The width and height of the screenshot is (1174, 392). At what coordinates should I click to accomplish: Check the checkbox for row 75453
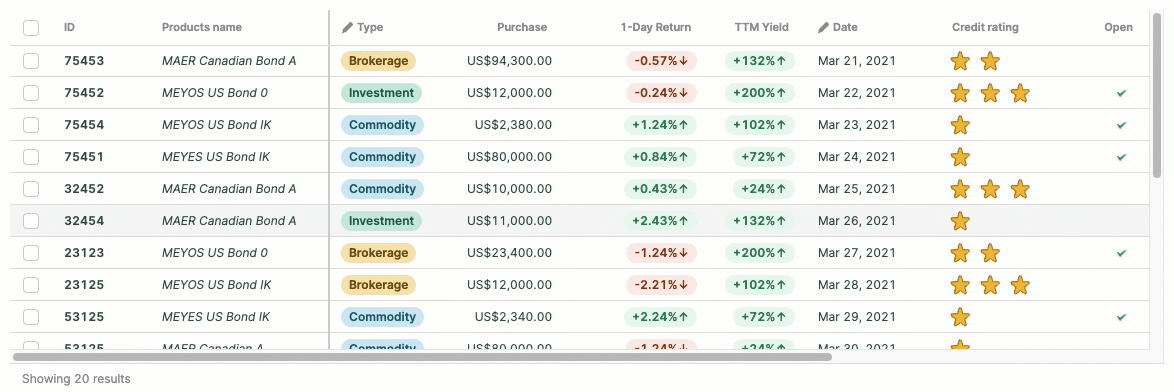click(31, 61)
